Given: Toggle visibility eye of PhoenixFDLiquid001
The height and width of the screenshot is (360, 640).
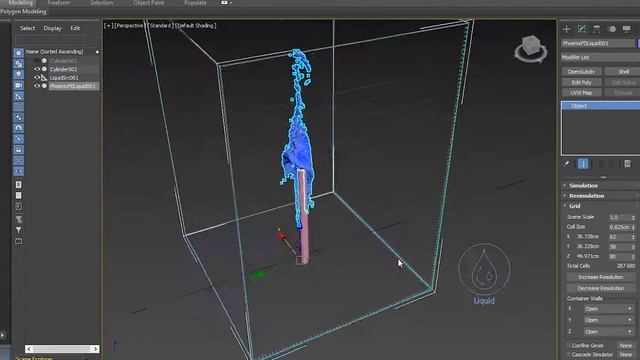Looking at the screenshot, I should coord(37,86).
